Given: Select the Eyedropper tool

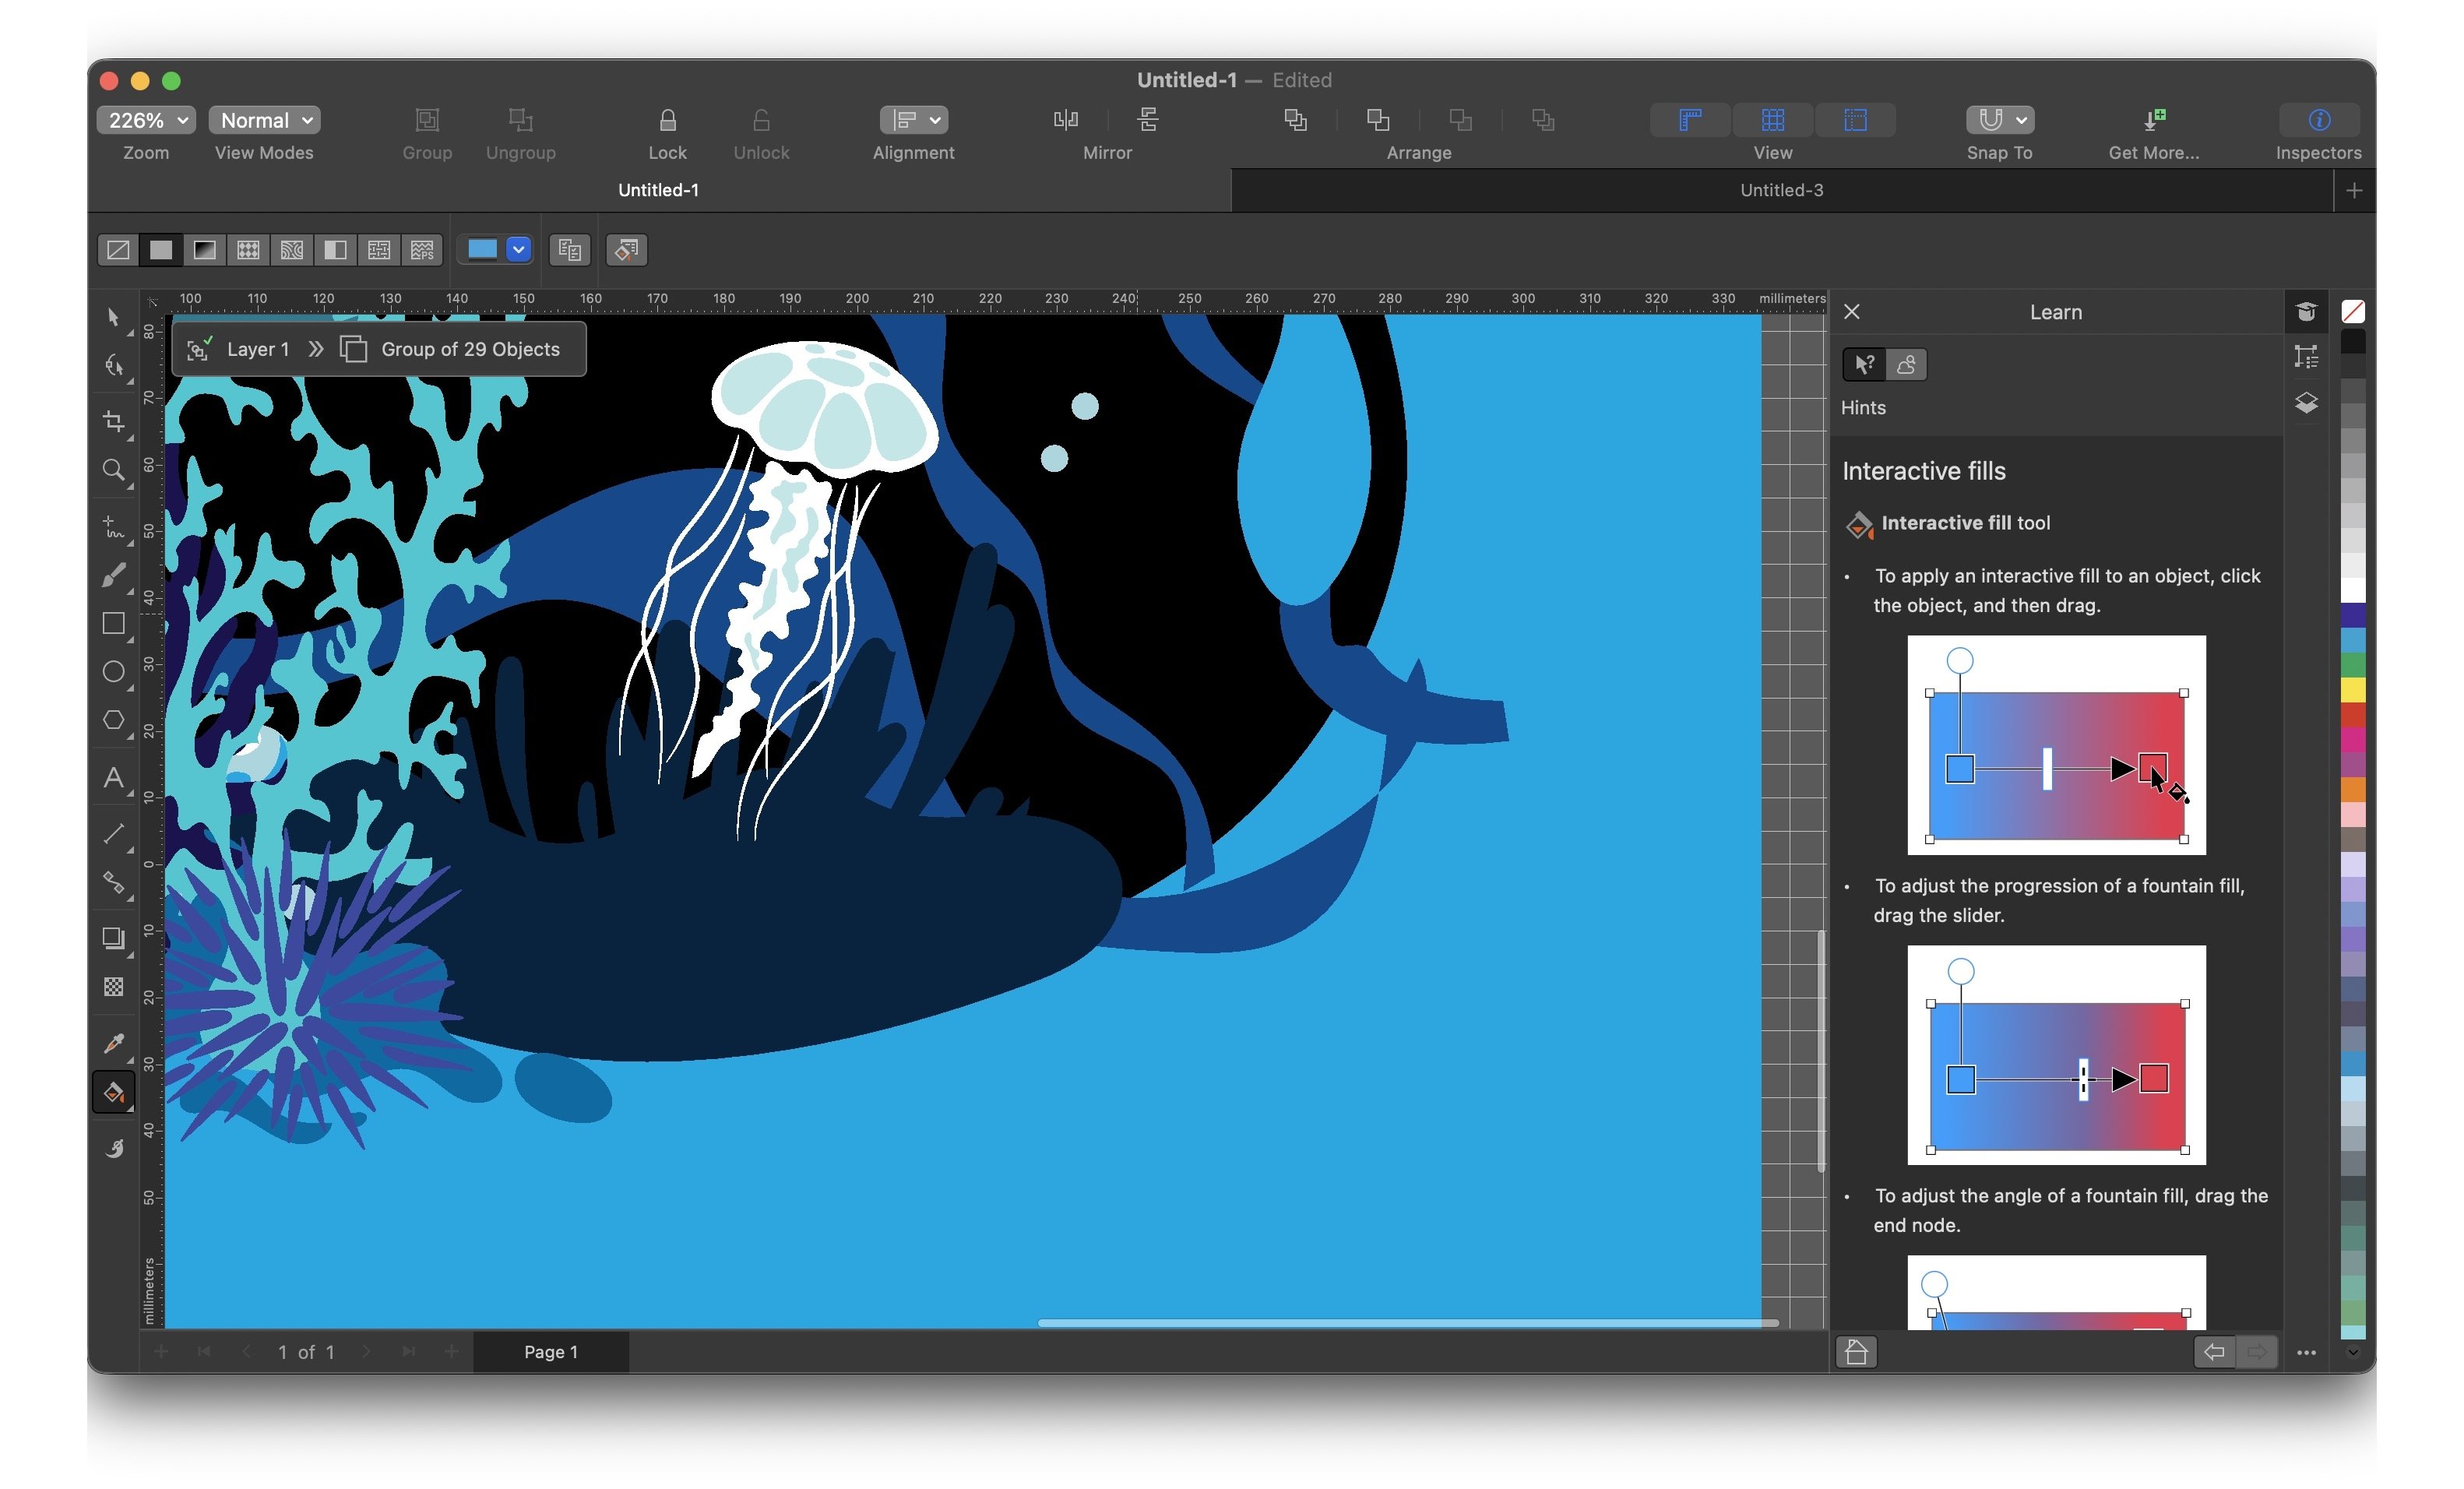Looking at the screenshot, I should pos(114,1043).
